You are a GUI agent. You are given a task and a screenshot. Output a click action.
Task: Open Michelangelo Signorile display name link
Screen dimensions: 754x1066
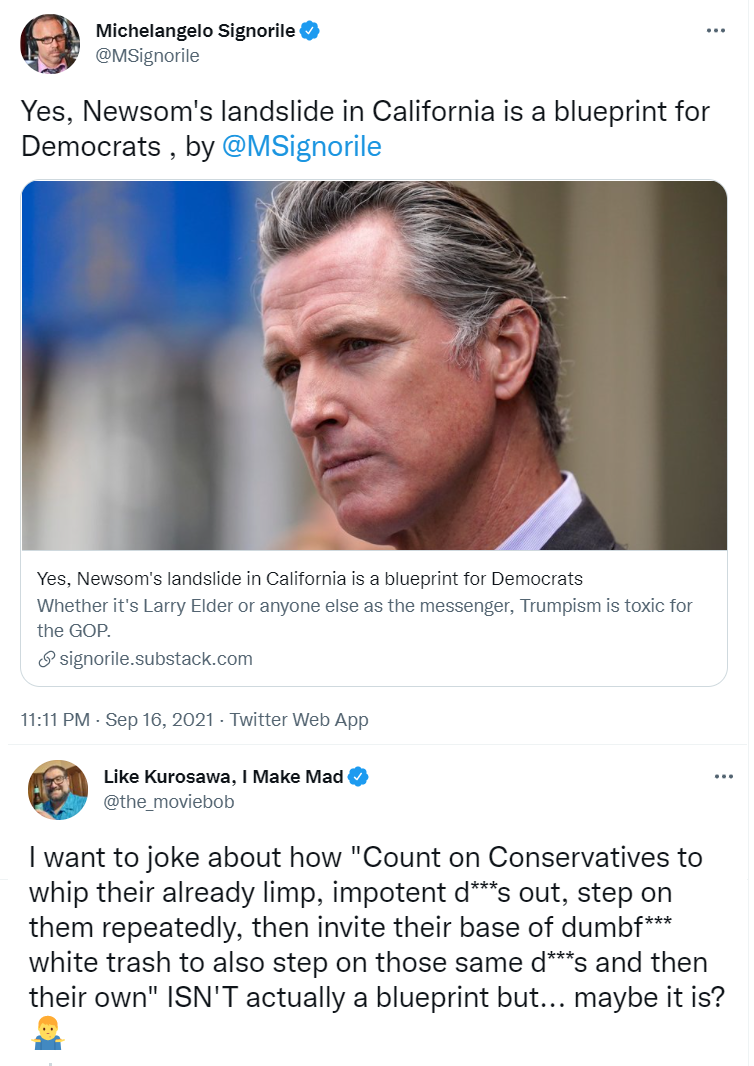tap(195, 31)
